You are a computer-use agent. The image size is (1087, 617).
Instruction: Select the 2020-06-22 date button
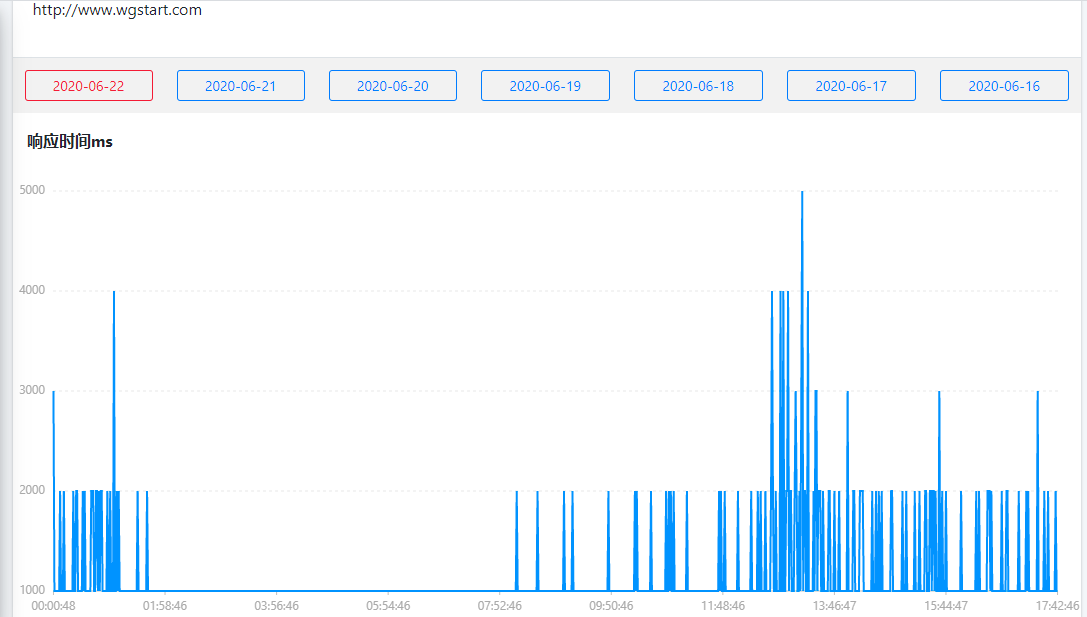tap(89, 85)
